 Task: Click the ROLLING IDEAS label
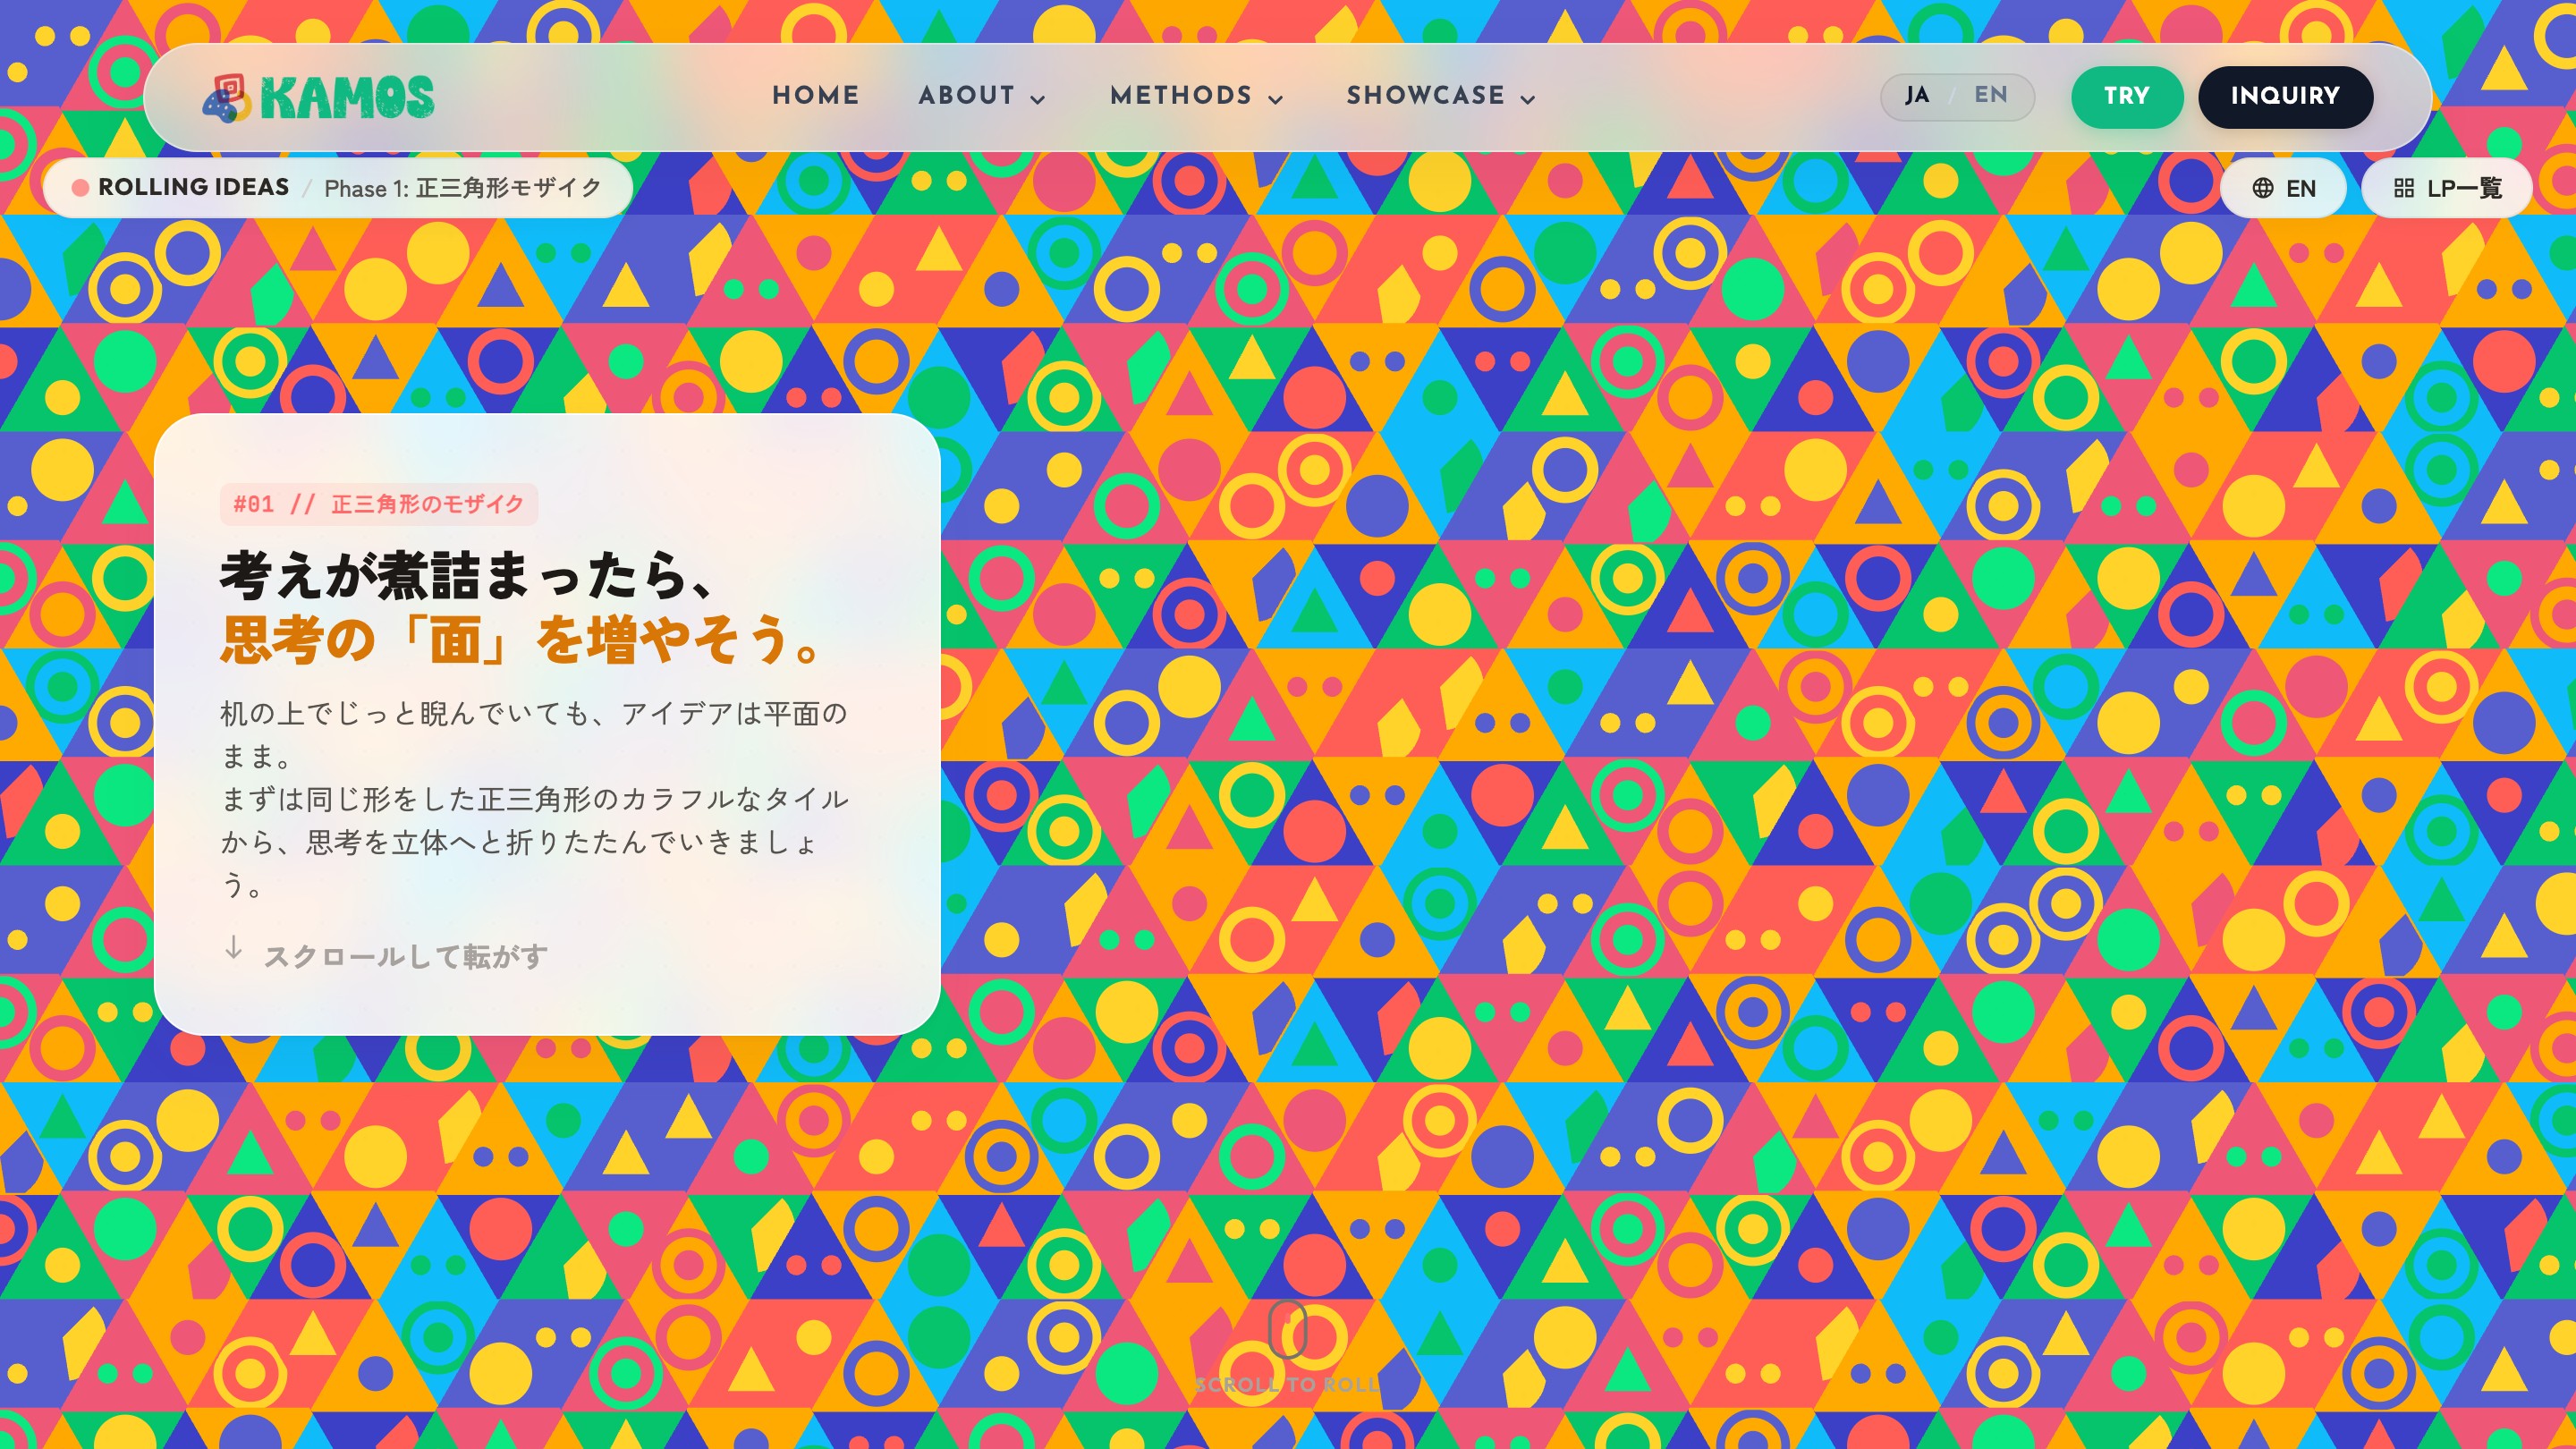pos(194,187)
